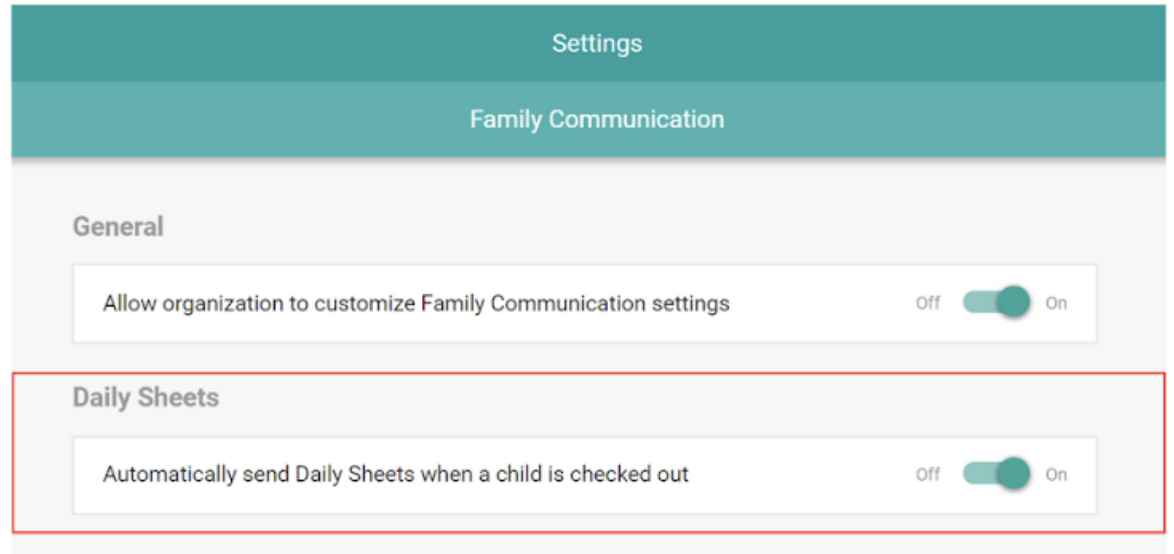Select On label for organization customize setting
The height and width of the screenshot is (554, 1174).
tap(1056, 303)
